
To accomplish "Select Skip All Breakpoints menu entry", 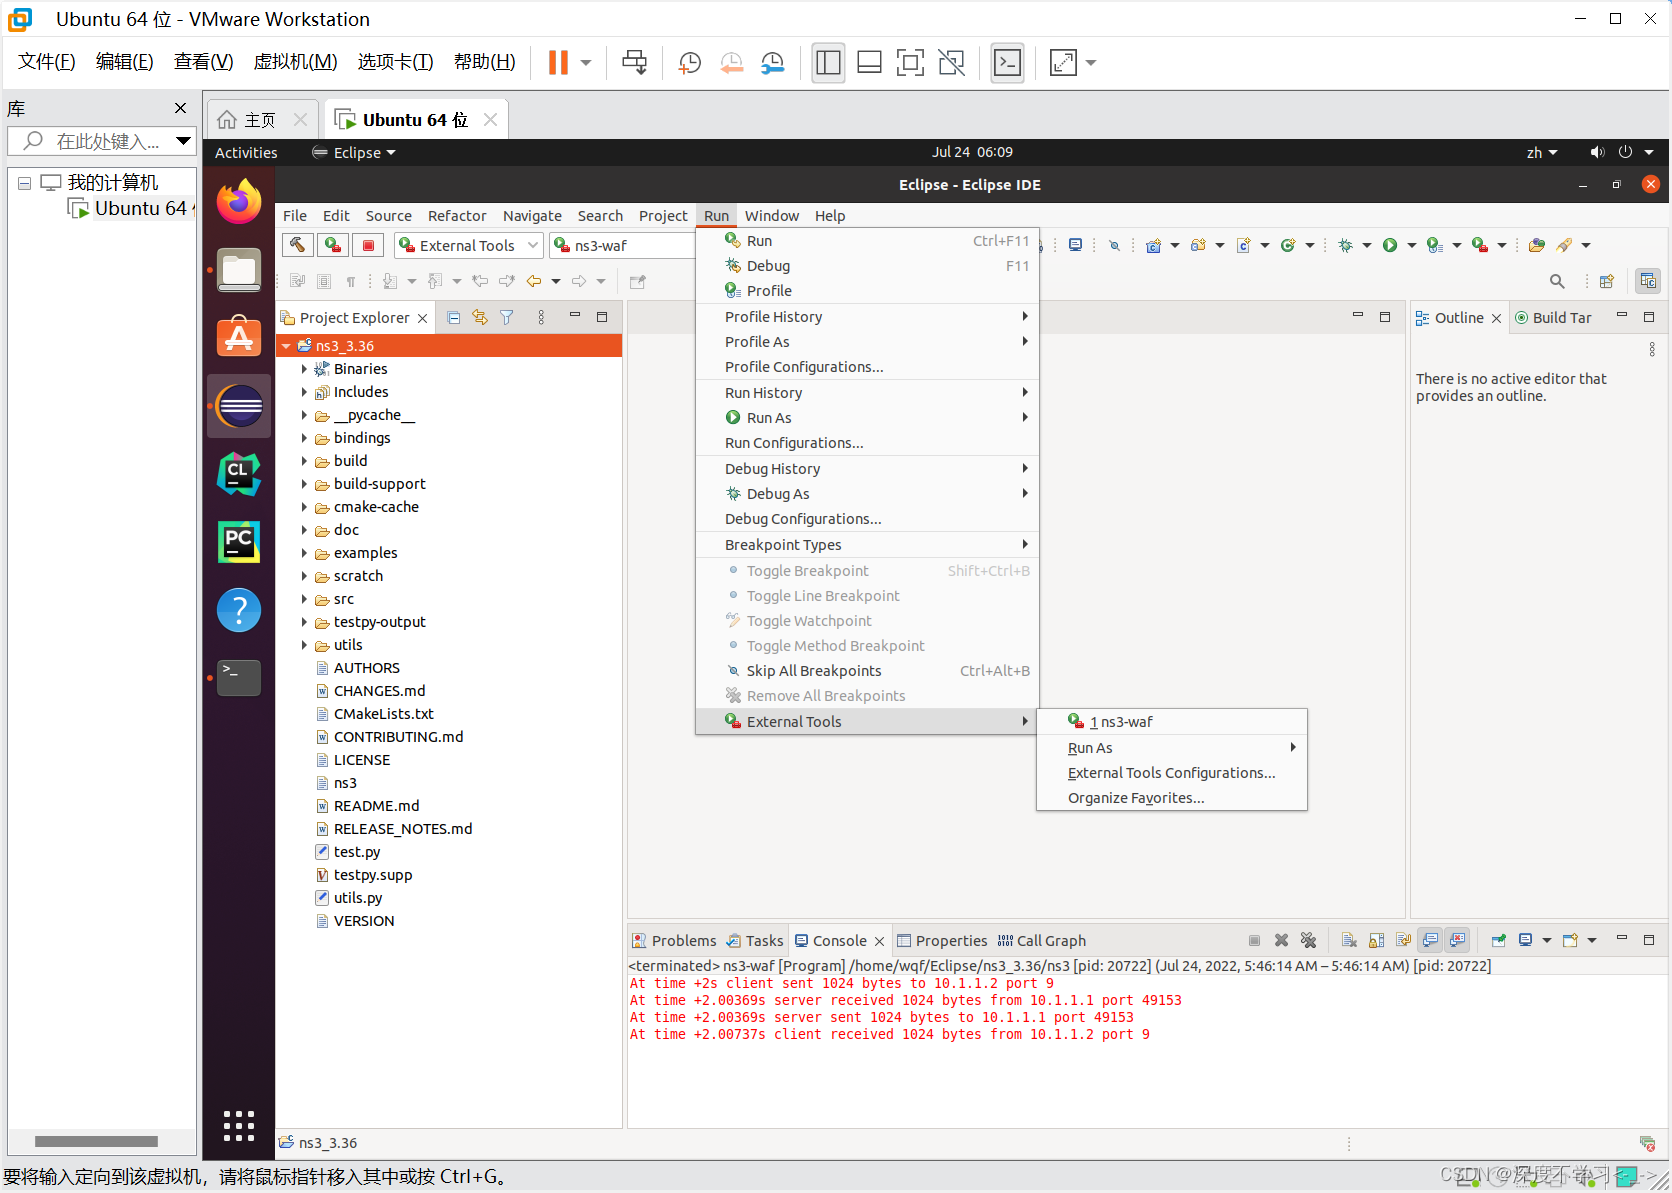I will click(867, 671).
